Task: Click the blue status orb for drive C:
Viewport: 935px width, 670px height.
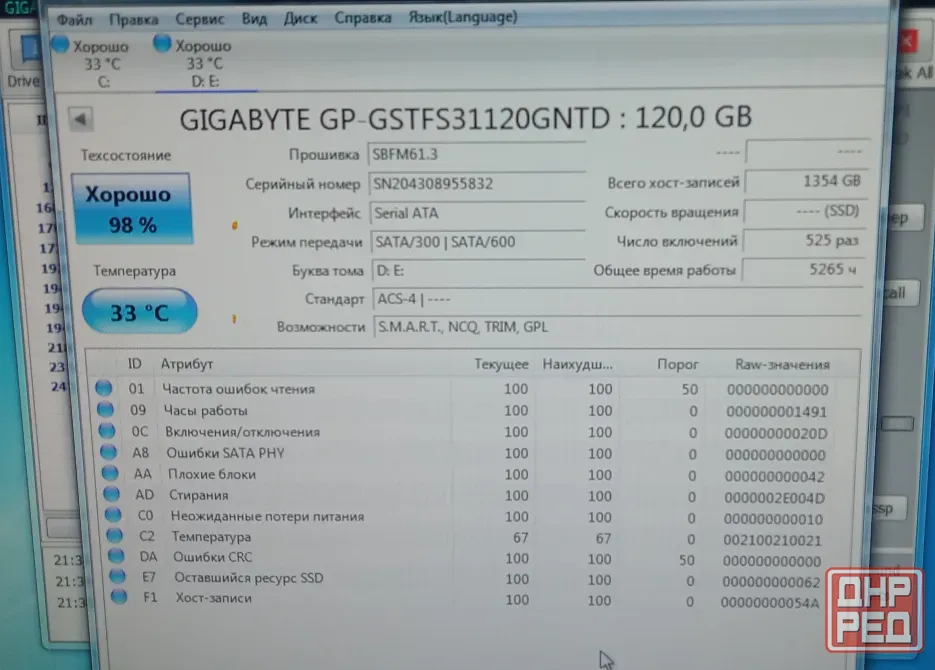Action: pos(60,45)
